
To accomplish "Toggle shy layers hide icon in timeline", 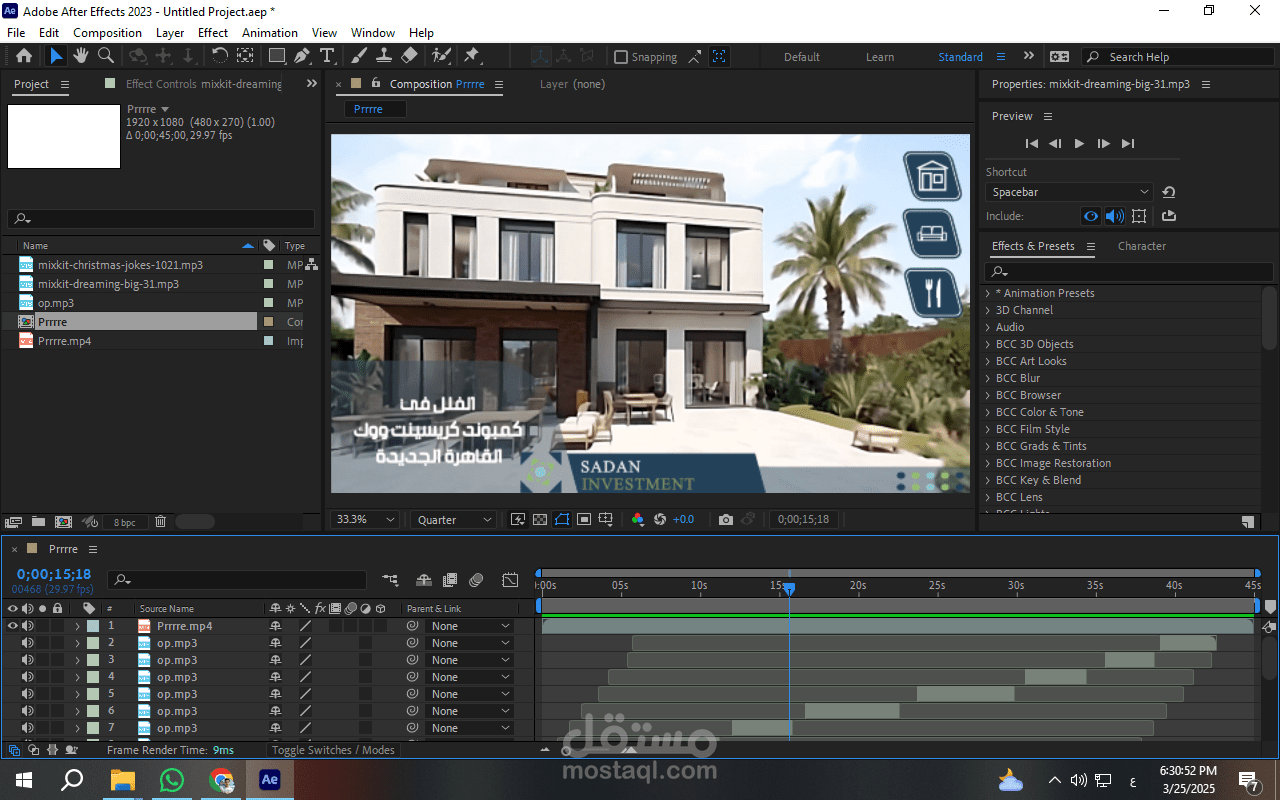I will tap(424, 580).
